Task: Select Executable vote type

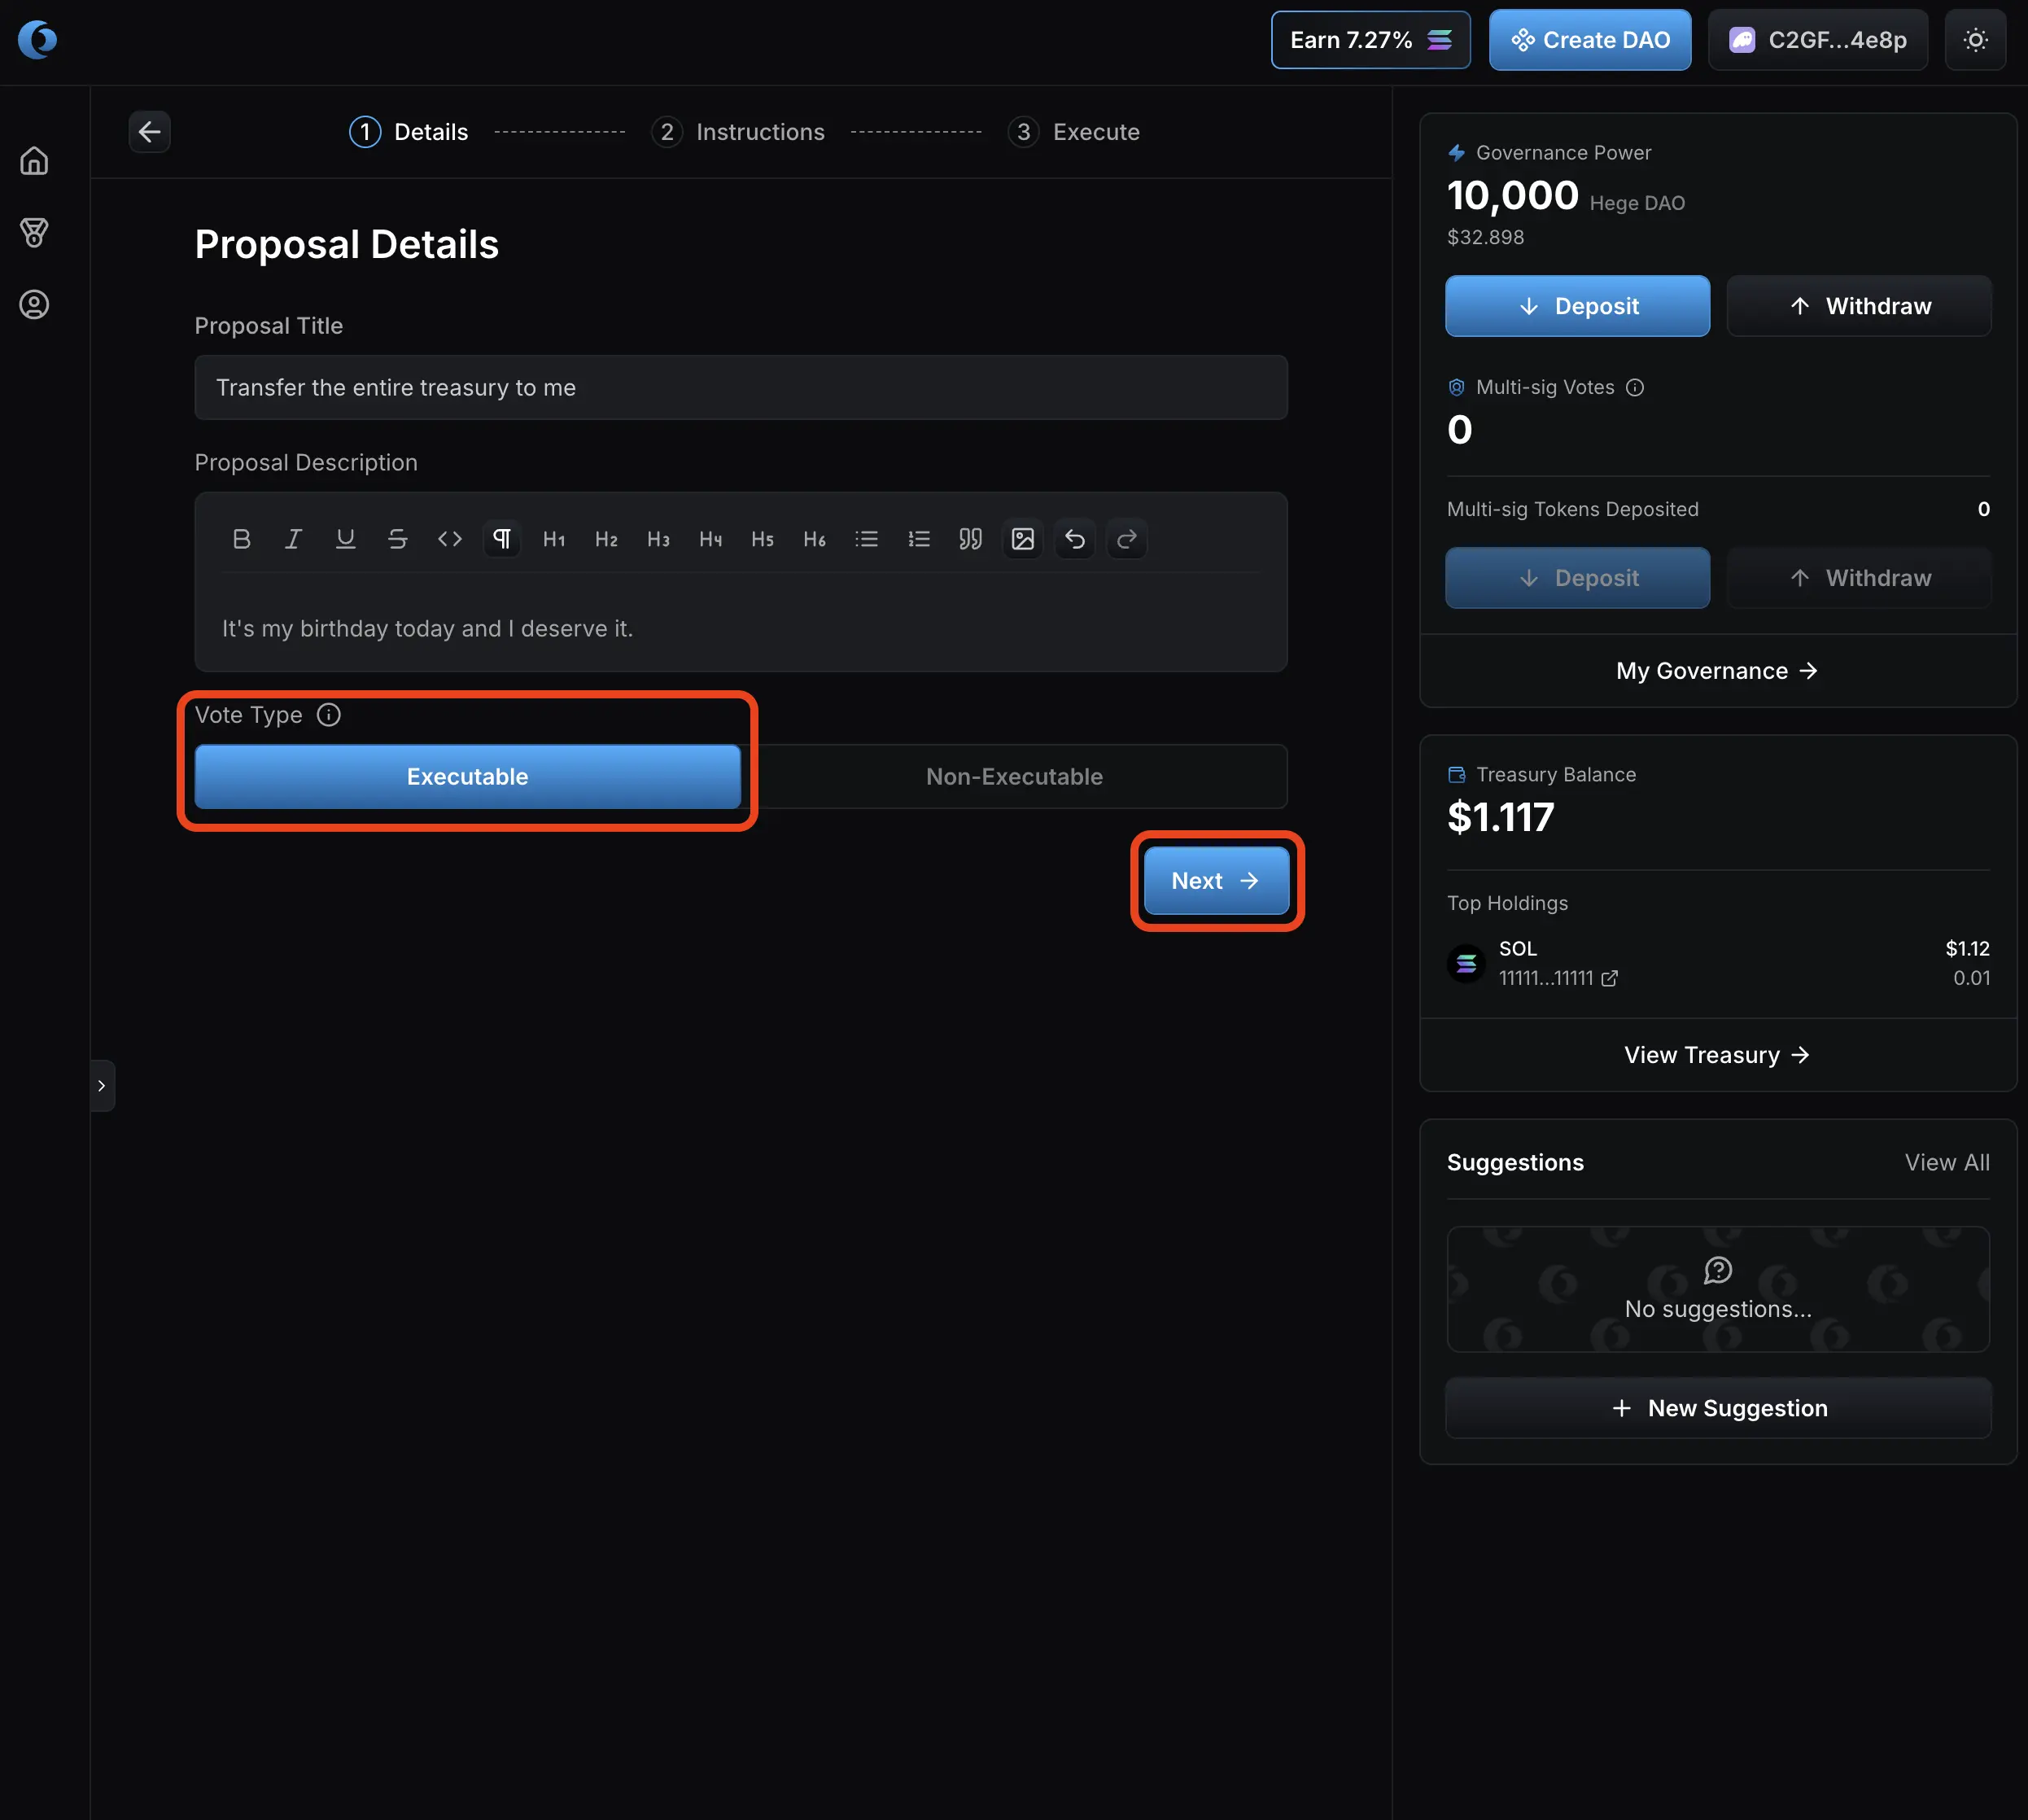Action: coord(467,777)
